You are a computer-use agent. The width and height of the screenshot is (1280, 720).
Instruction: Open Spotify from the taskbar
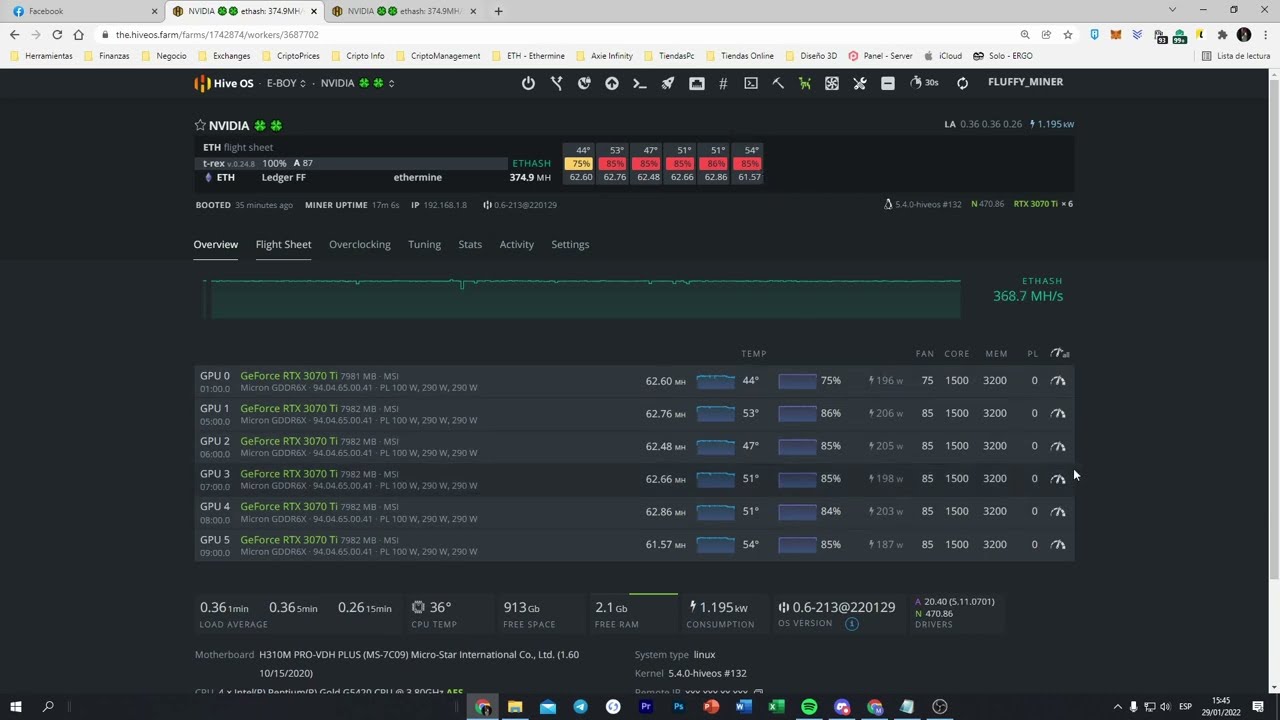coord(809,707)
